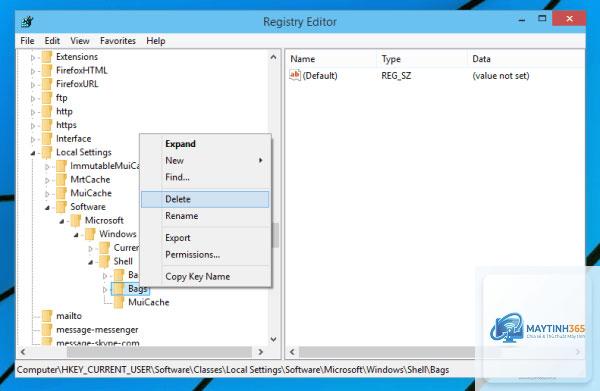Minimize the Registry Editor window
This screenshot has height=391, width=600.
coord(522,19)
